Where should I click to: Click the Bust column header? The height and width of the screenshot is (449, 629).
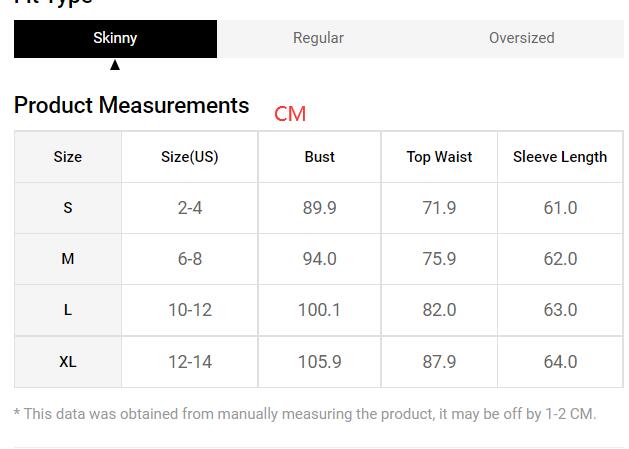point(319,156)
